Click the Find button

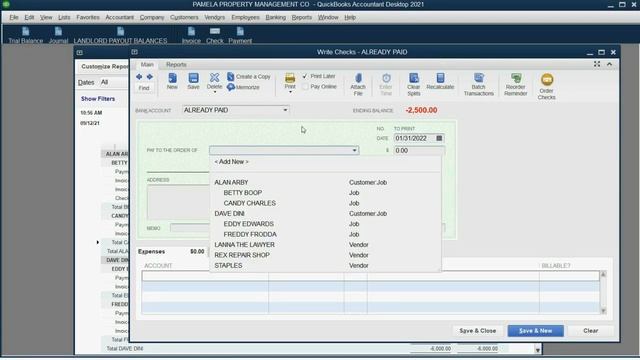[144, 88]
